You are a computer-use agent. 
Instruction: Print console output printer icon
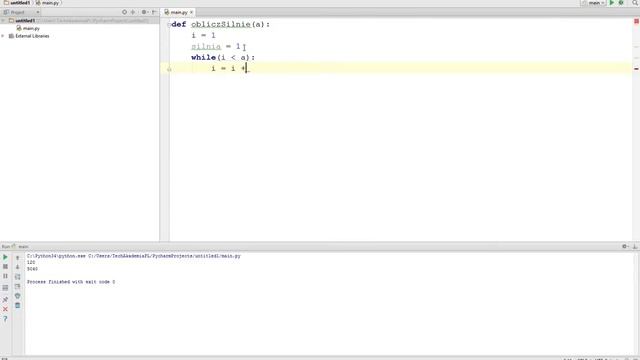[18, 296]
